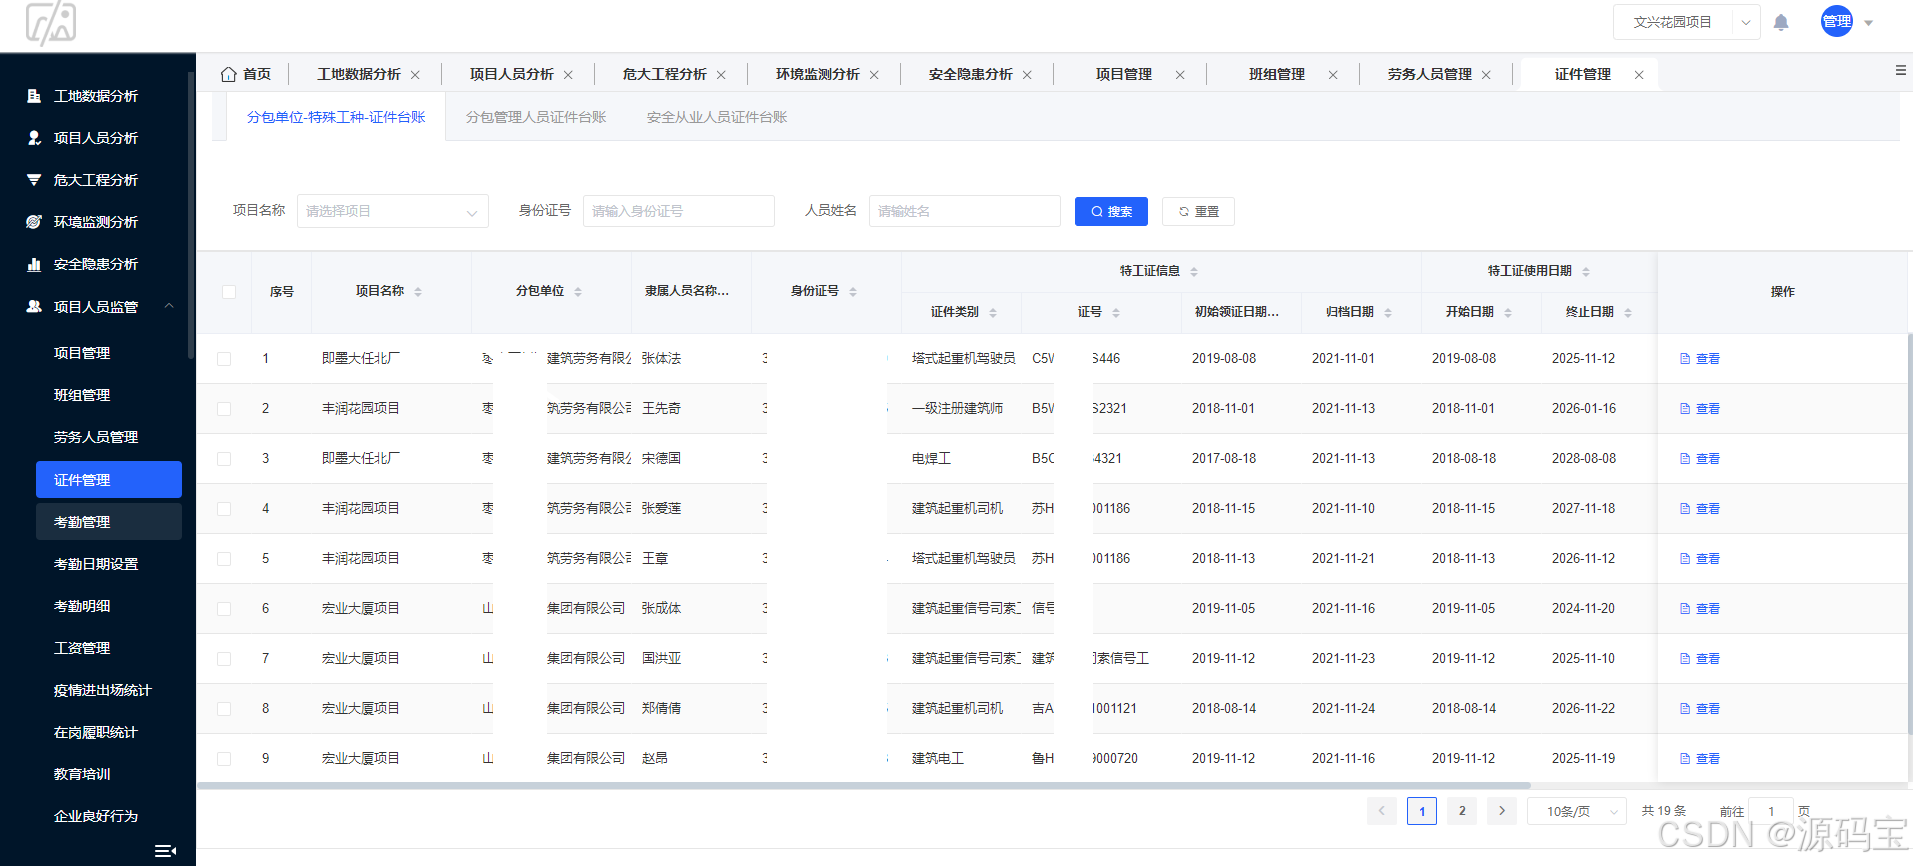Viewport: 1913px width, 866px height.
Task: Click 查看 link for row 3 宋德国
Action: coord(1700,459)
